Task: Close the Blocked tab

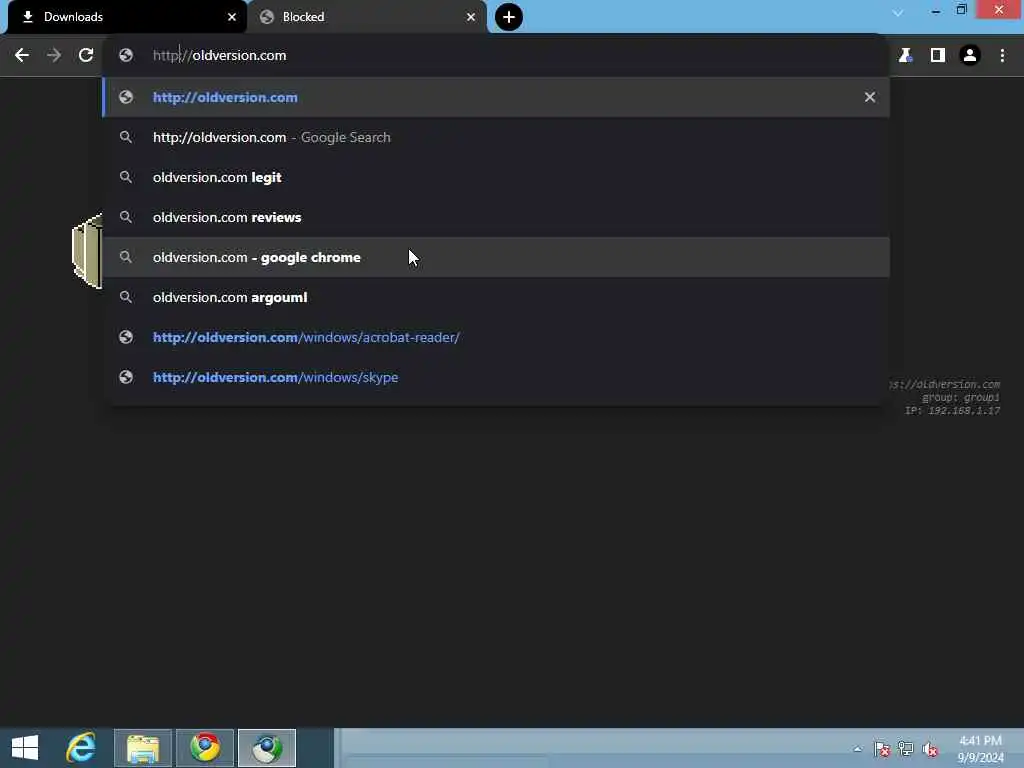Action: click(471, 17)
